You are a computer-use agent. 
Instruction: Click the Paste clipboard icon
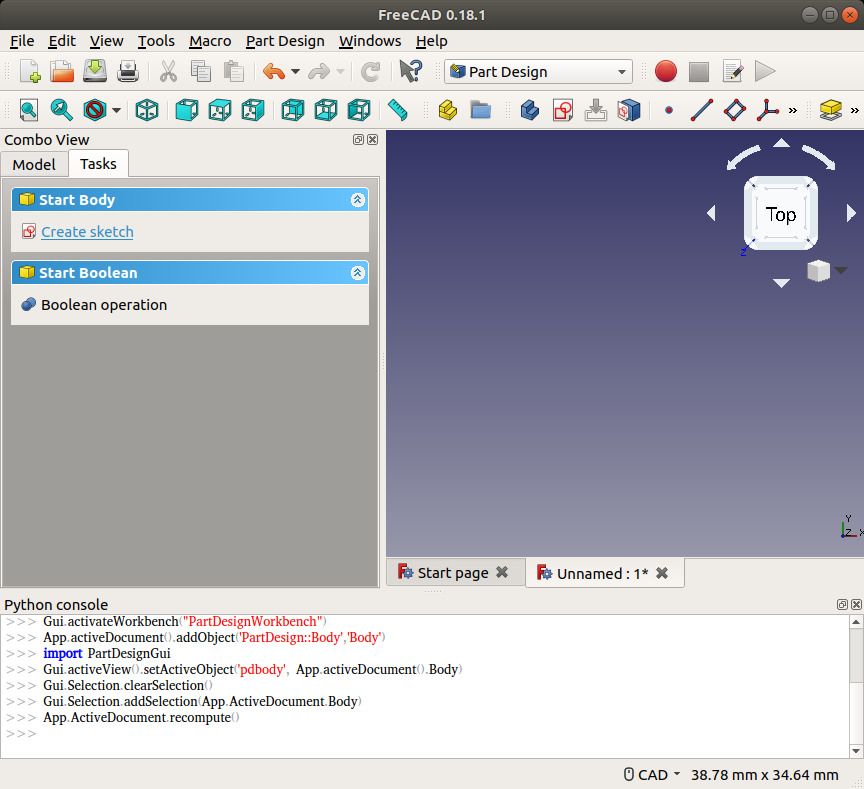pyautogui.click(x=234, y=72)
